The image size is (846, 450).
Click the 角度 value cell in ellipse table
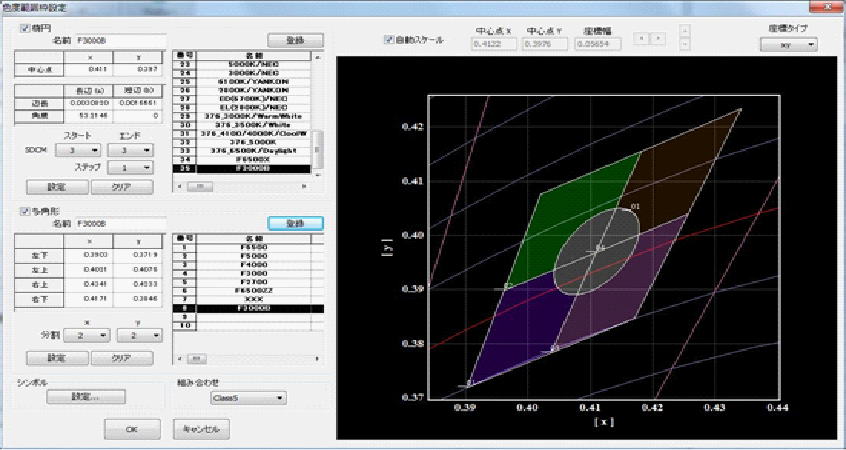pos(88,116)
